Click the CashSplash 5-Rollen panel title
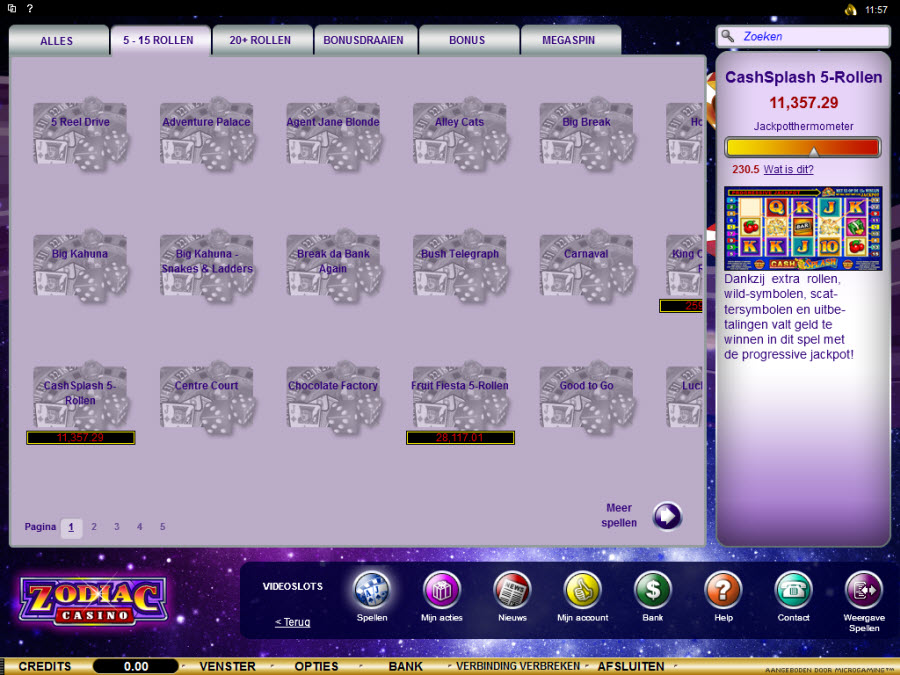 [804, 77]
